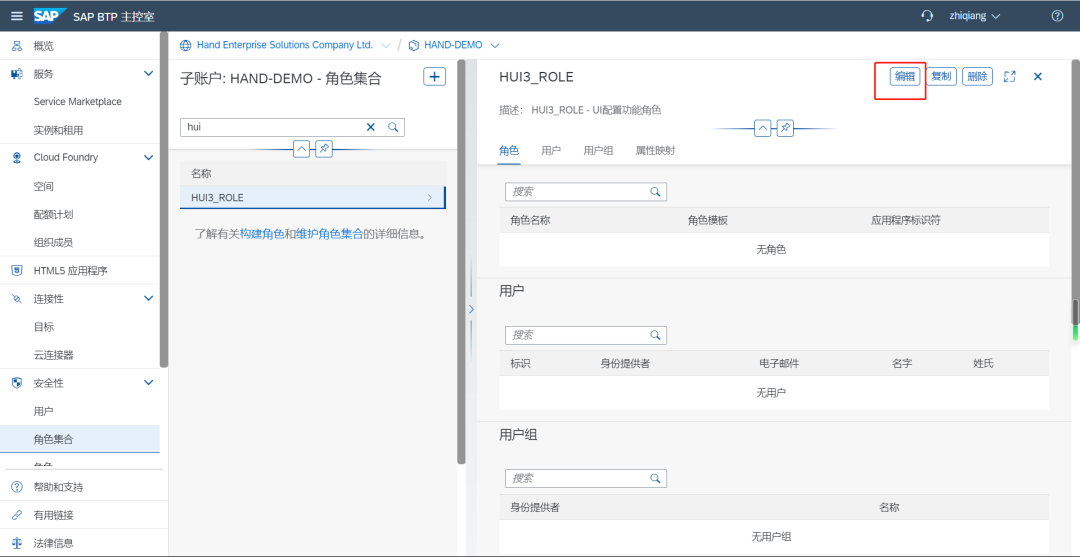This screenshot has height=557, width=1080.
Task: Click the 概览 sidebar icon
Action: (17, 46)
